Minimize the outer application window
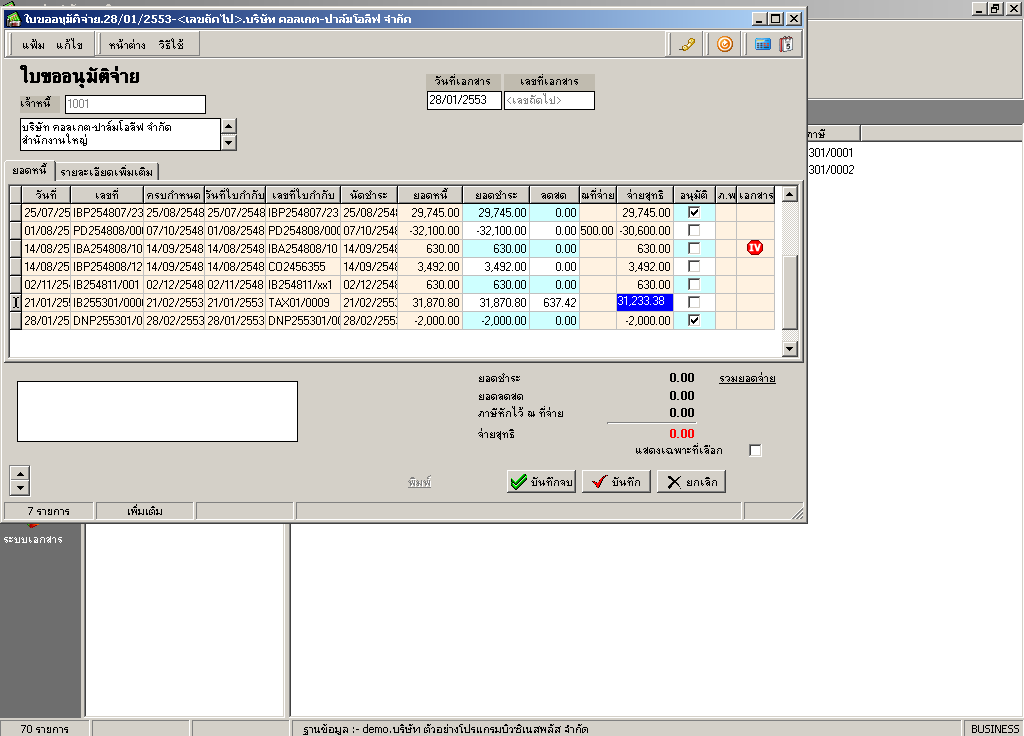1024x736 pixels. (x=980, y=8)
